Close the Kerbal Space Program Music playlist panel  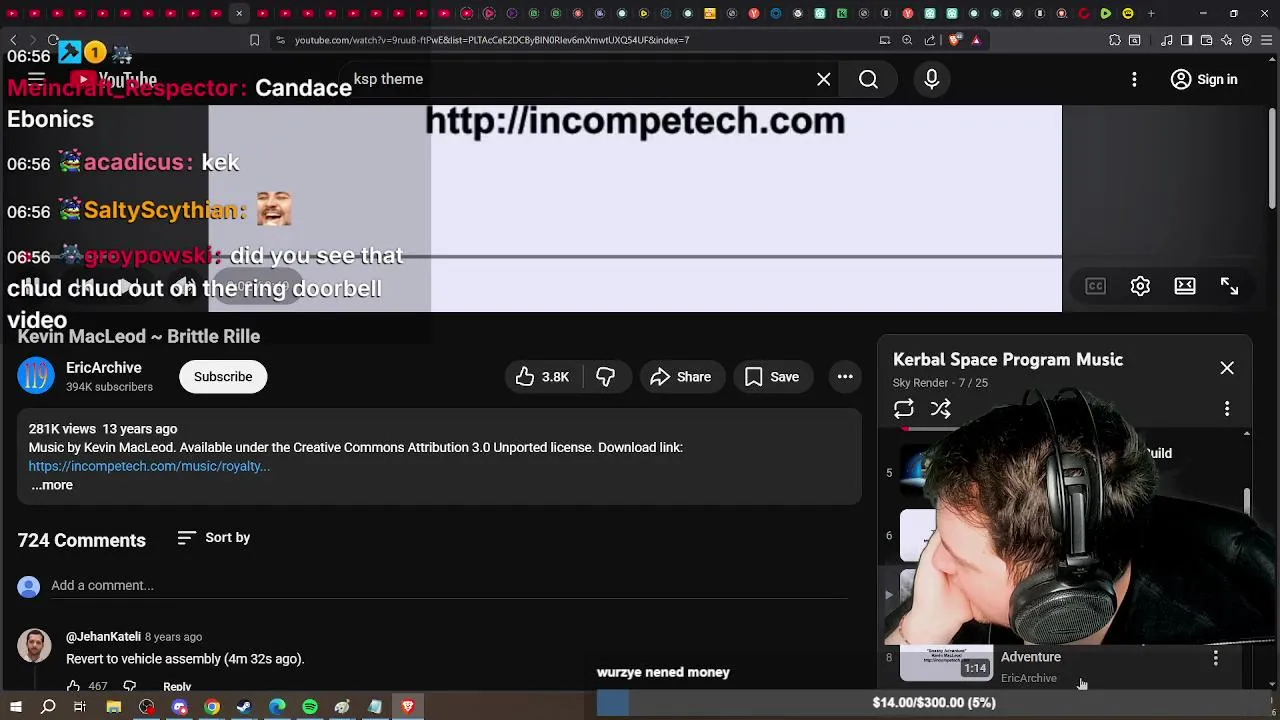1227,368
